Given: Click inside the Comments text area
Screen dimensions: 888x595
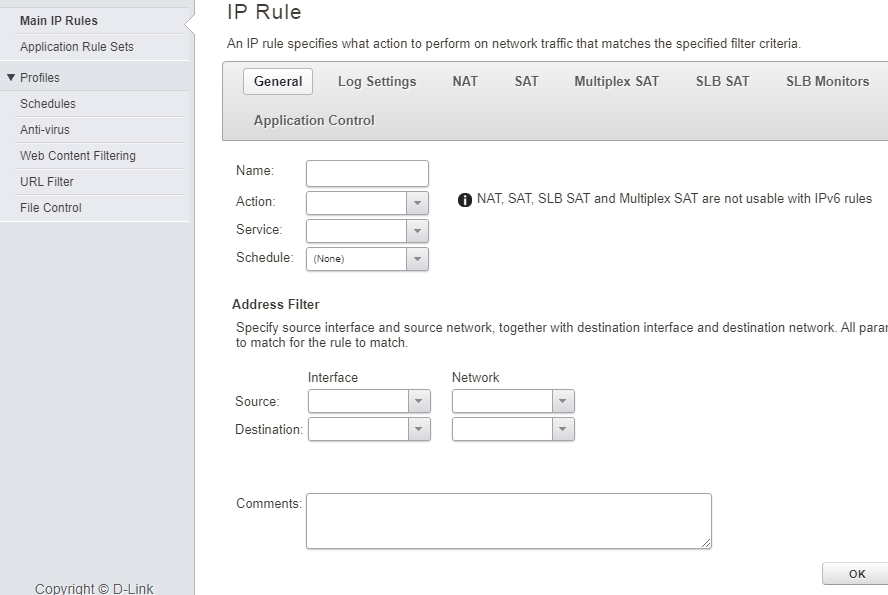Looking at the screenshot, I should click(508, 520).
